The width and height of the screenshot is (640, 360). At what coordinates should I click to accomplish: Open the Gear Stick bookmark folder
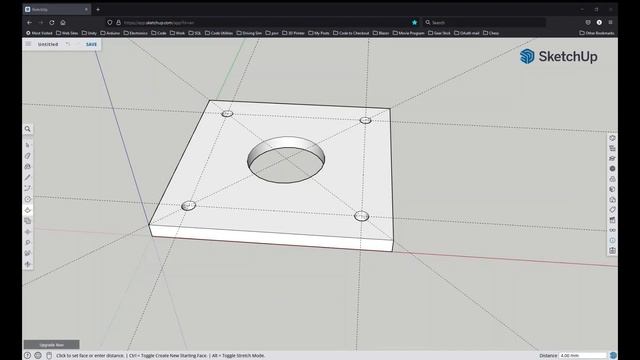[x=439, y=33]
